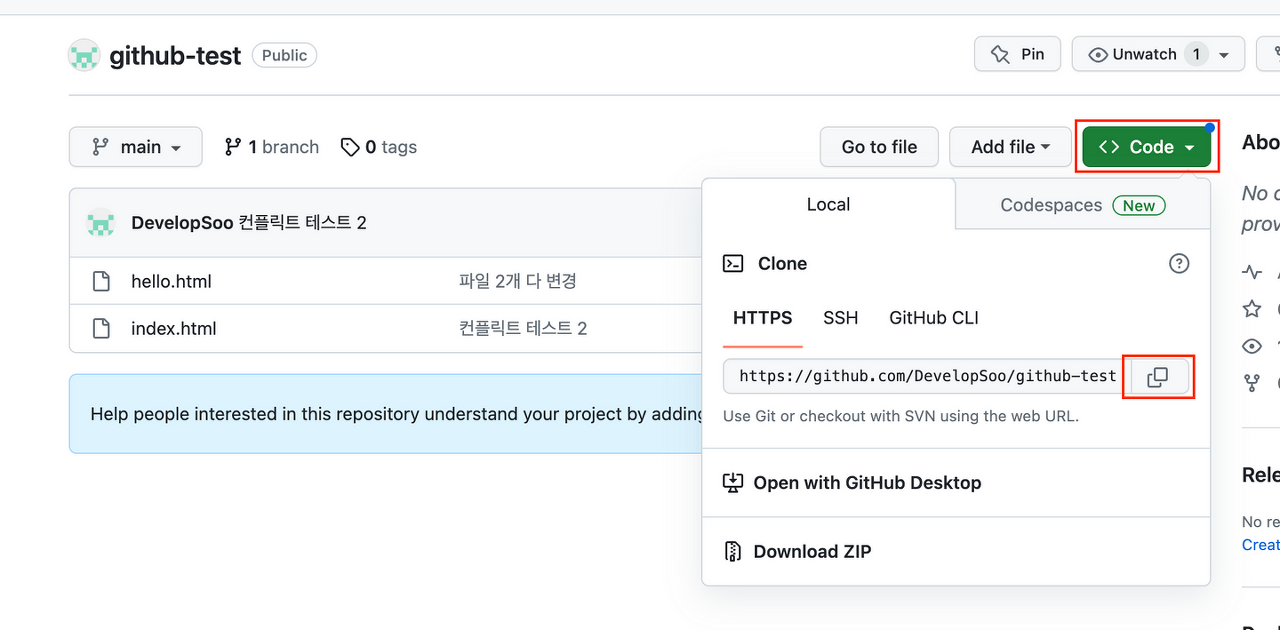Open the 1 branch link

pyautogui.click(x=271, y=147)
